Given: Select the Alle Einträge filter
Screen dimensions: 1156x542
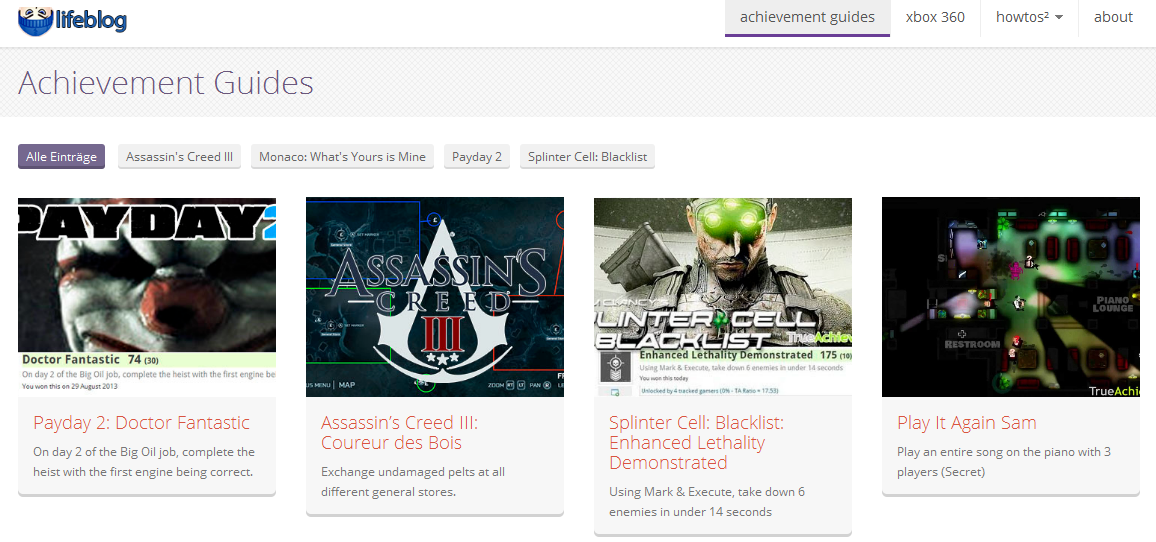Looking at the screenshot, I should [61, 157].
